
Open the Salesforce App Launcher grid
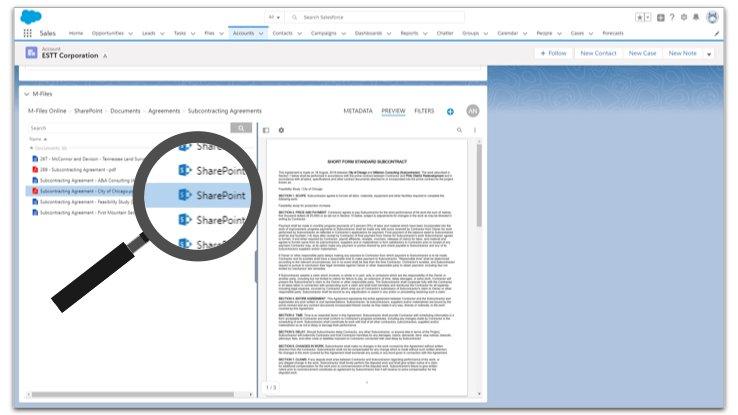(x=27, y=32)
